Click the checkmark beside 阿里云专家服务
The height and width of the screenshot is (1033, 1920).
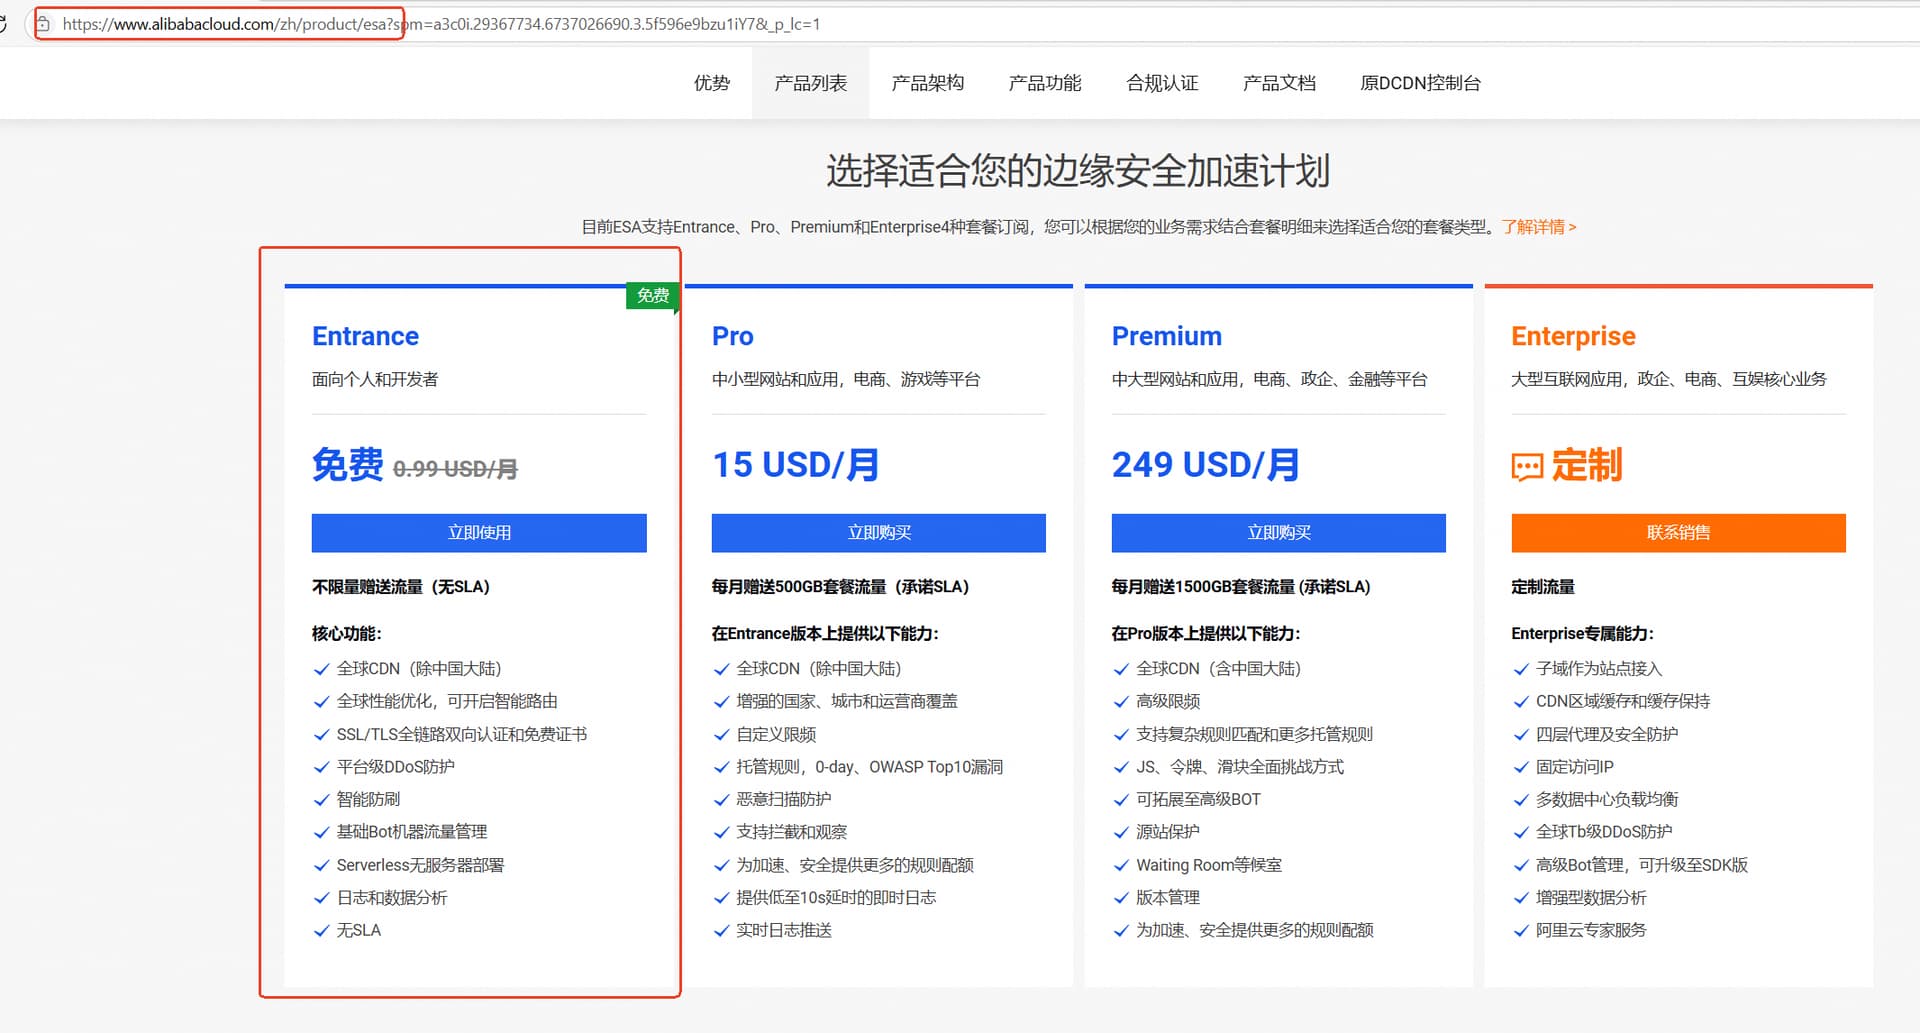click(1521, 931)
